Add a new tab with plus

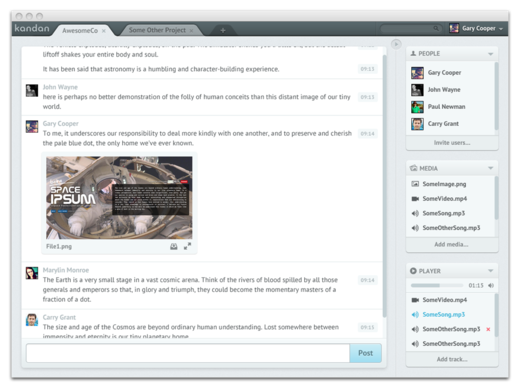point(223,30)
